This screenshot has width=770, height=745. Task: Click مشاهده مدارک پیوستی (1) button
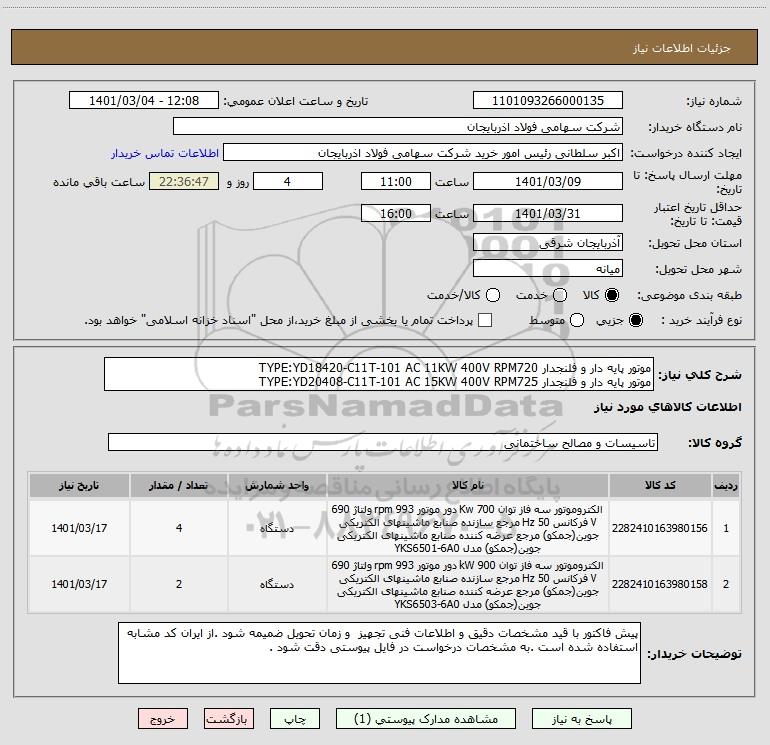(x=426, y=719)
